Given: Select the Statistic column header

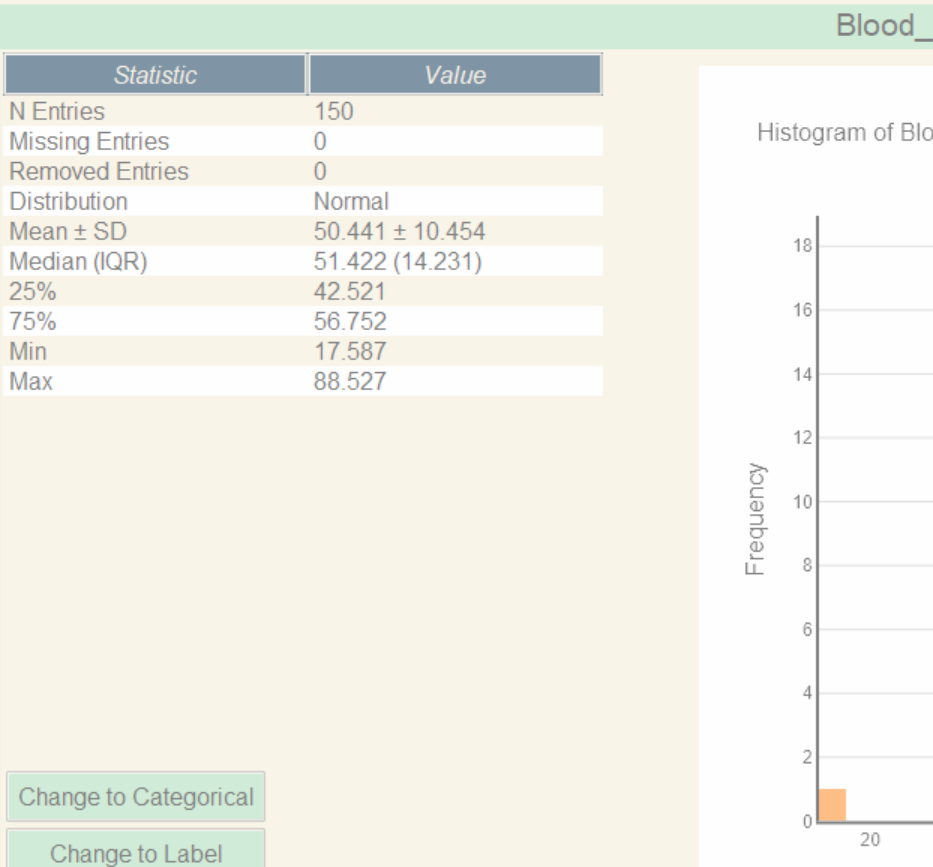Looking at the screenshot, I should (x=155, y=75).
